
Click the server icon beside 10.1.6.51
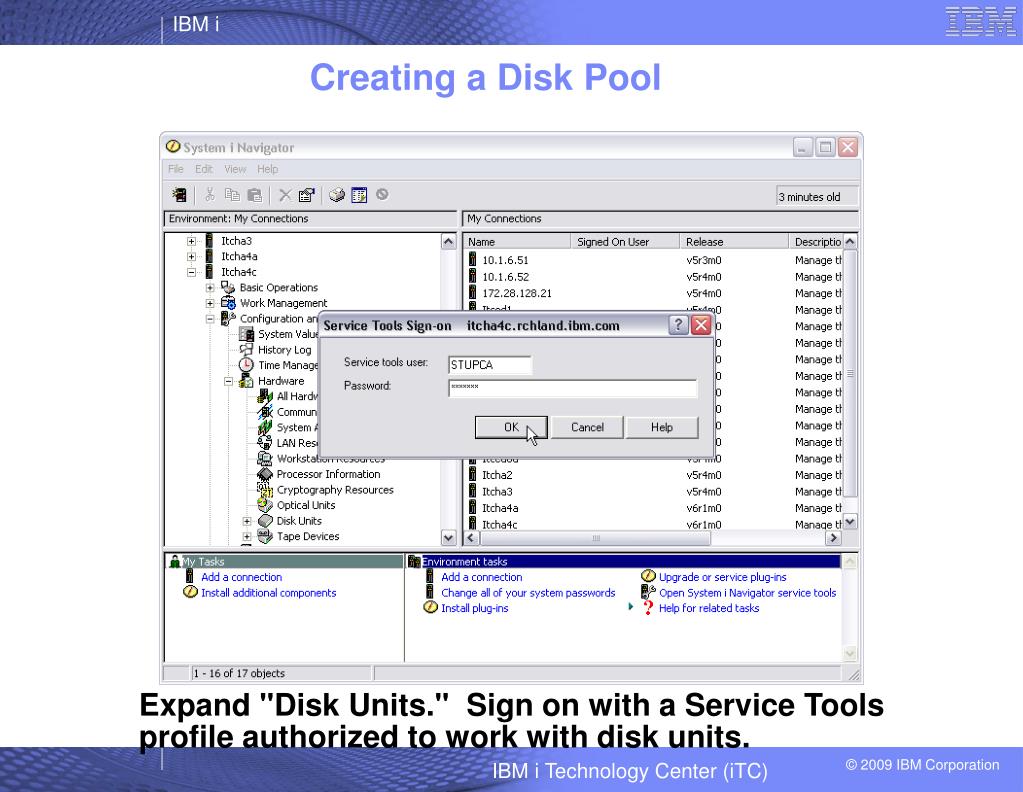click(x=473, y=260)
